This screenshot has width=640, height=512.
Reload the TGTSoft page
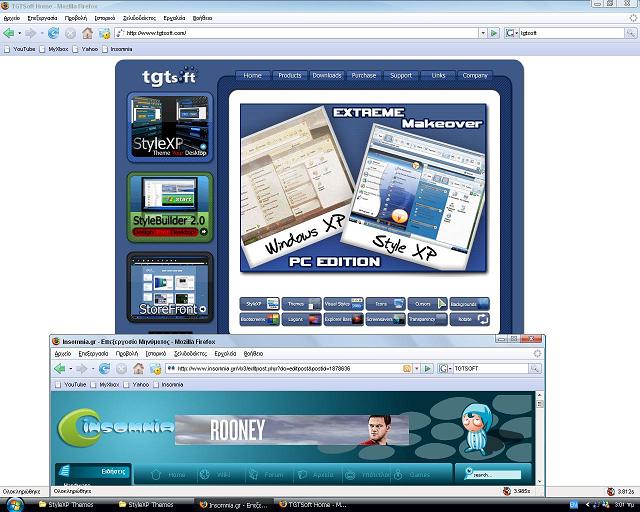coord(53,33)
